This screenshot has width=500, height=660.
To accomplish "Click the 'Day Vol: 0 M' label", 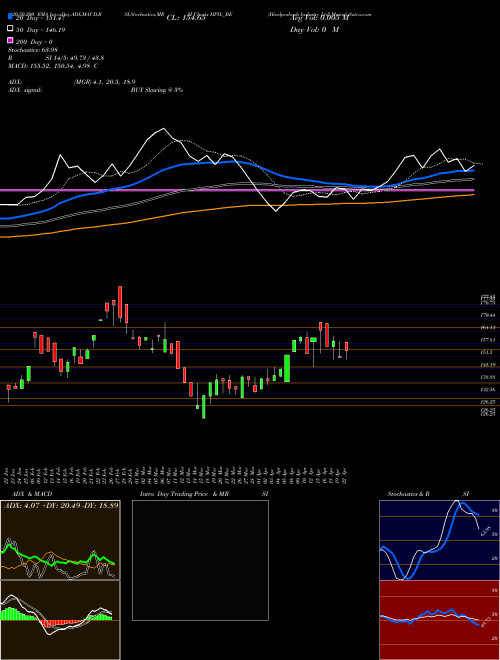I will [x=314, y=30].
